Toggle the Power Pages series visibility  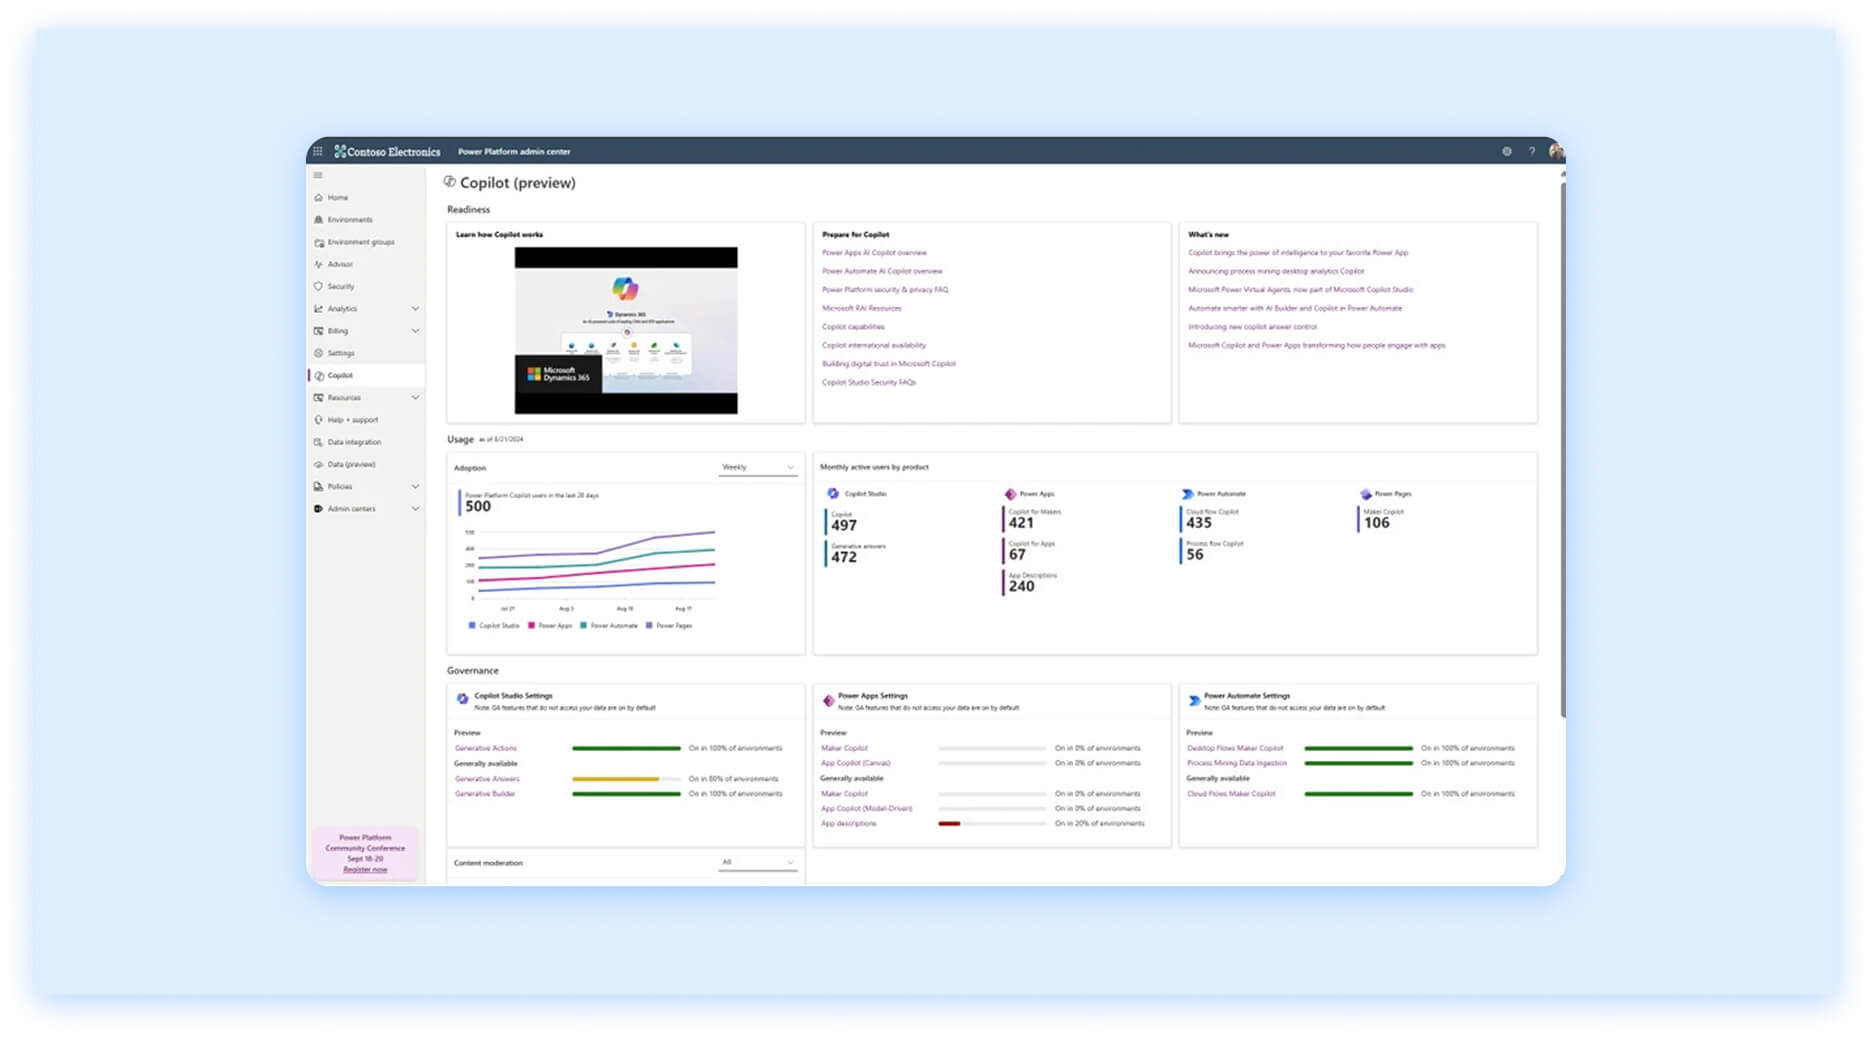668,625
